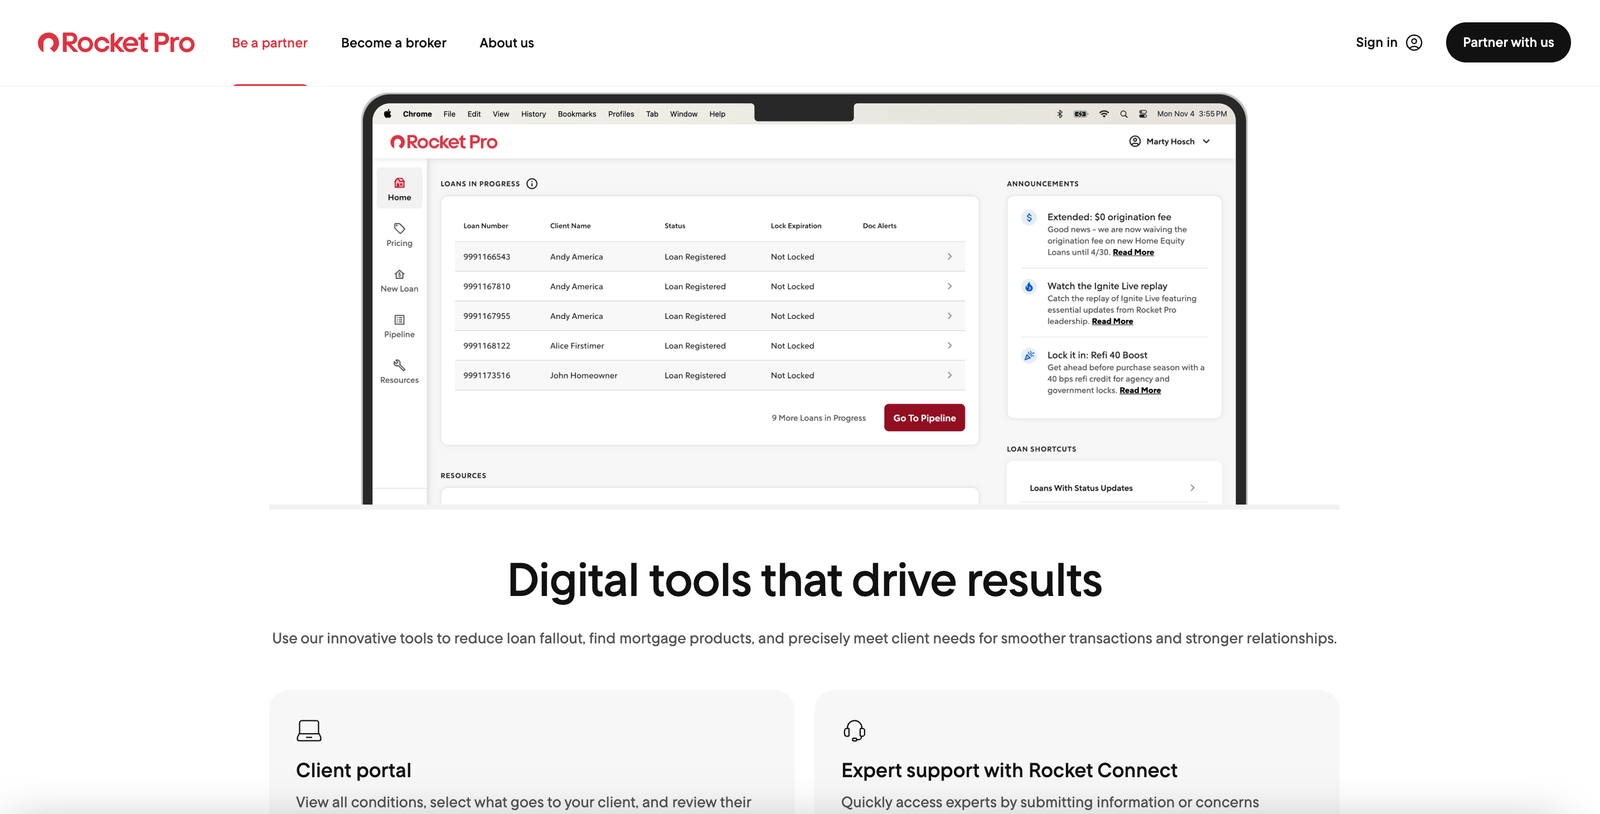Screen dimensions: 1600x814
Task: Click Expert support with Rocket Connect heading
Action: (1009, 770)
